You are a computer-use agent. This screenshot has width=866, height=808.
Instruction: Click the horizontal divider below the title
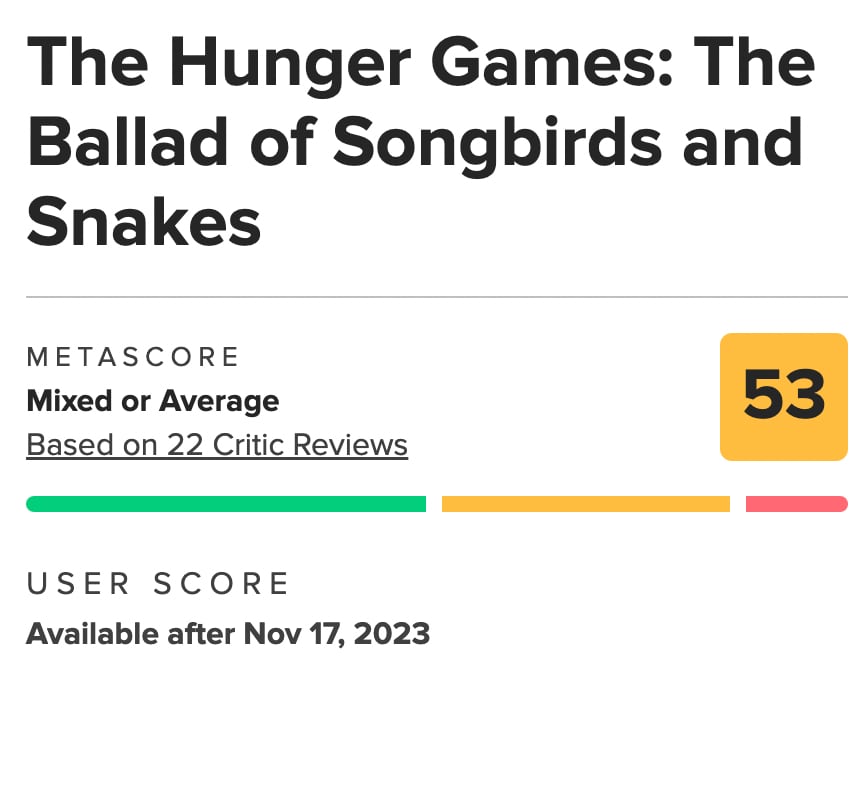433,295
